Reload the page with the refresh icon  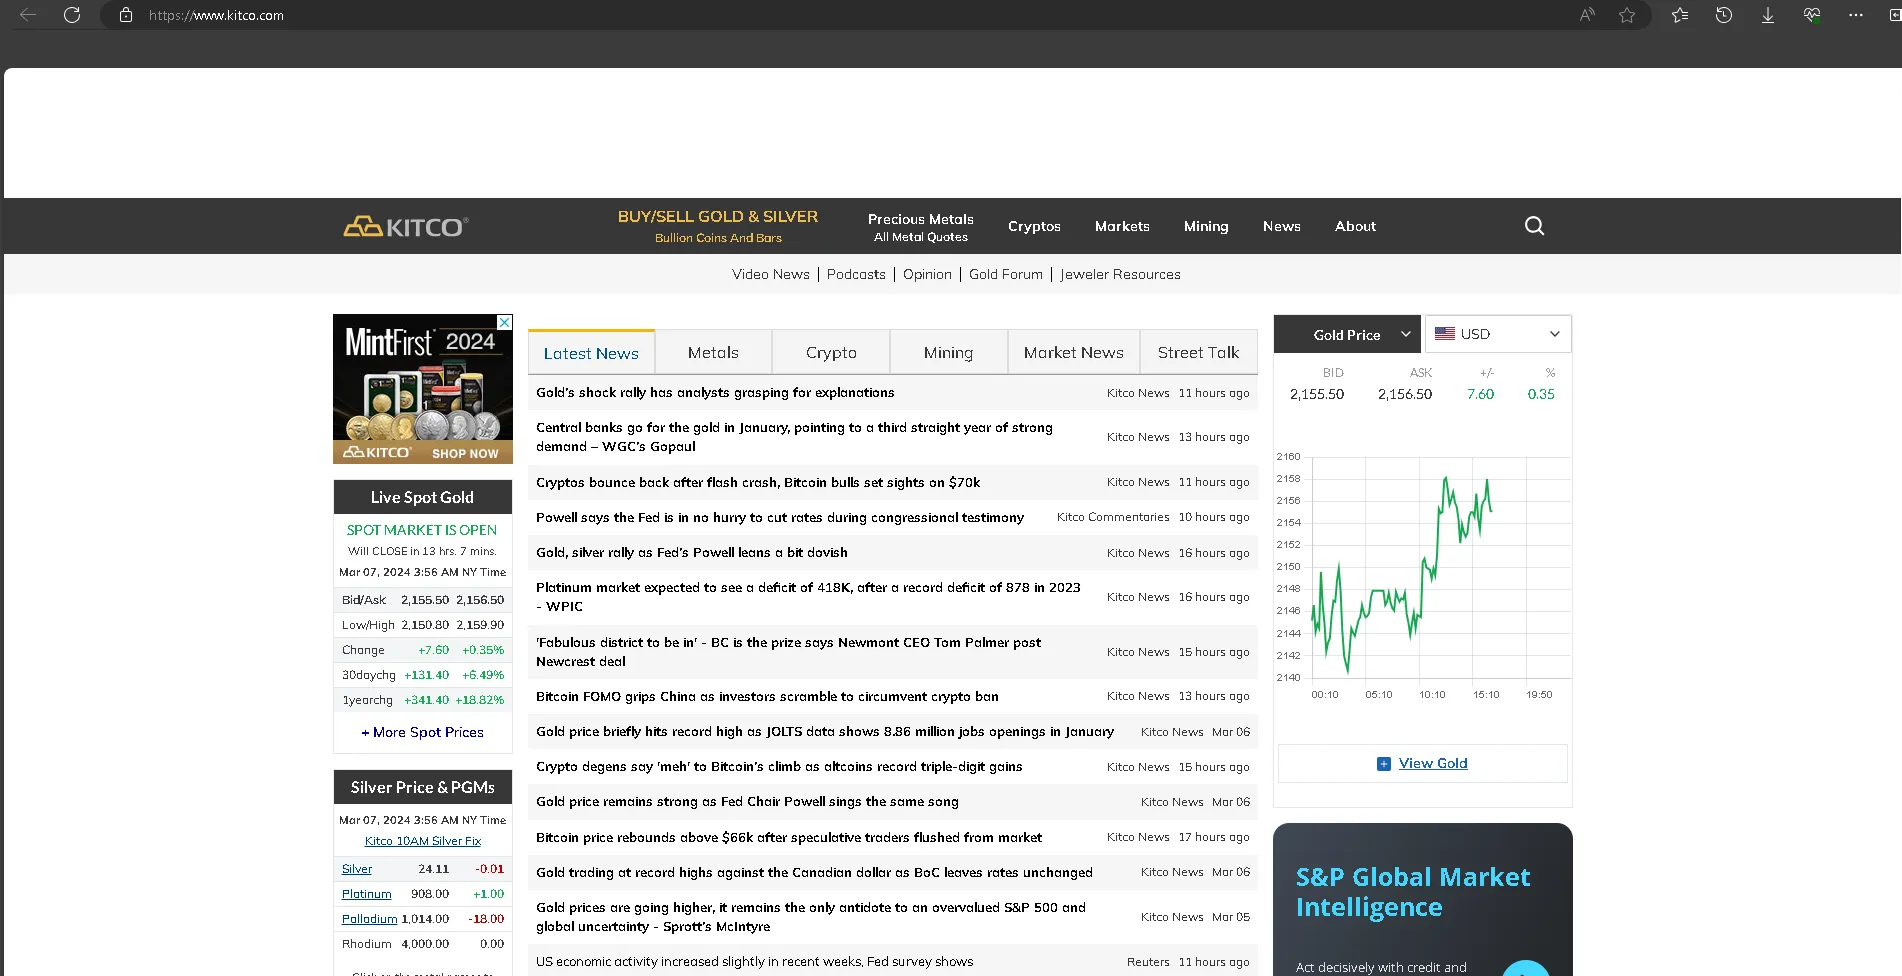72,15
